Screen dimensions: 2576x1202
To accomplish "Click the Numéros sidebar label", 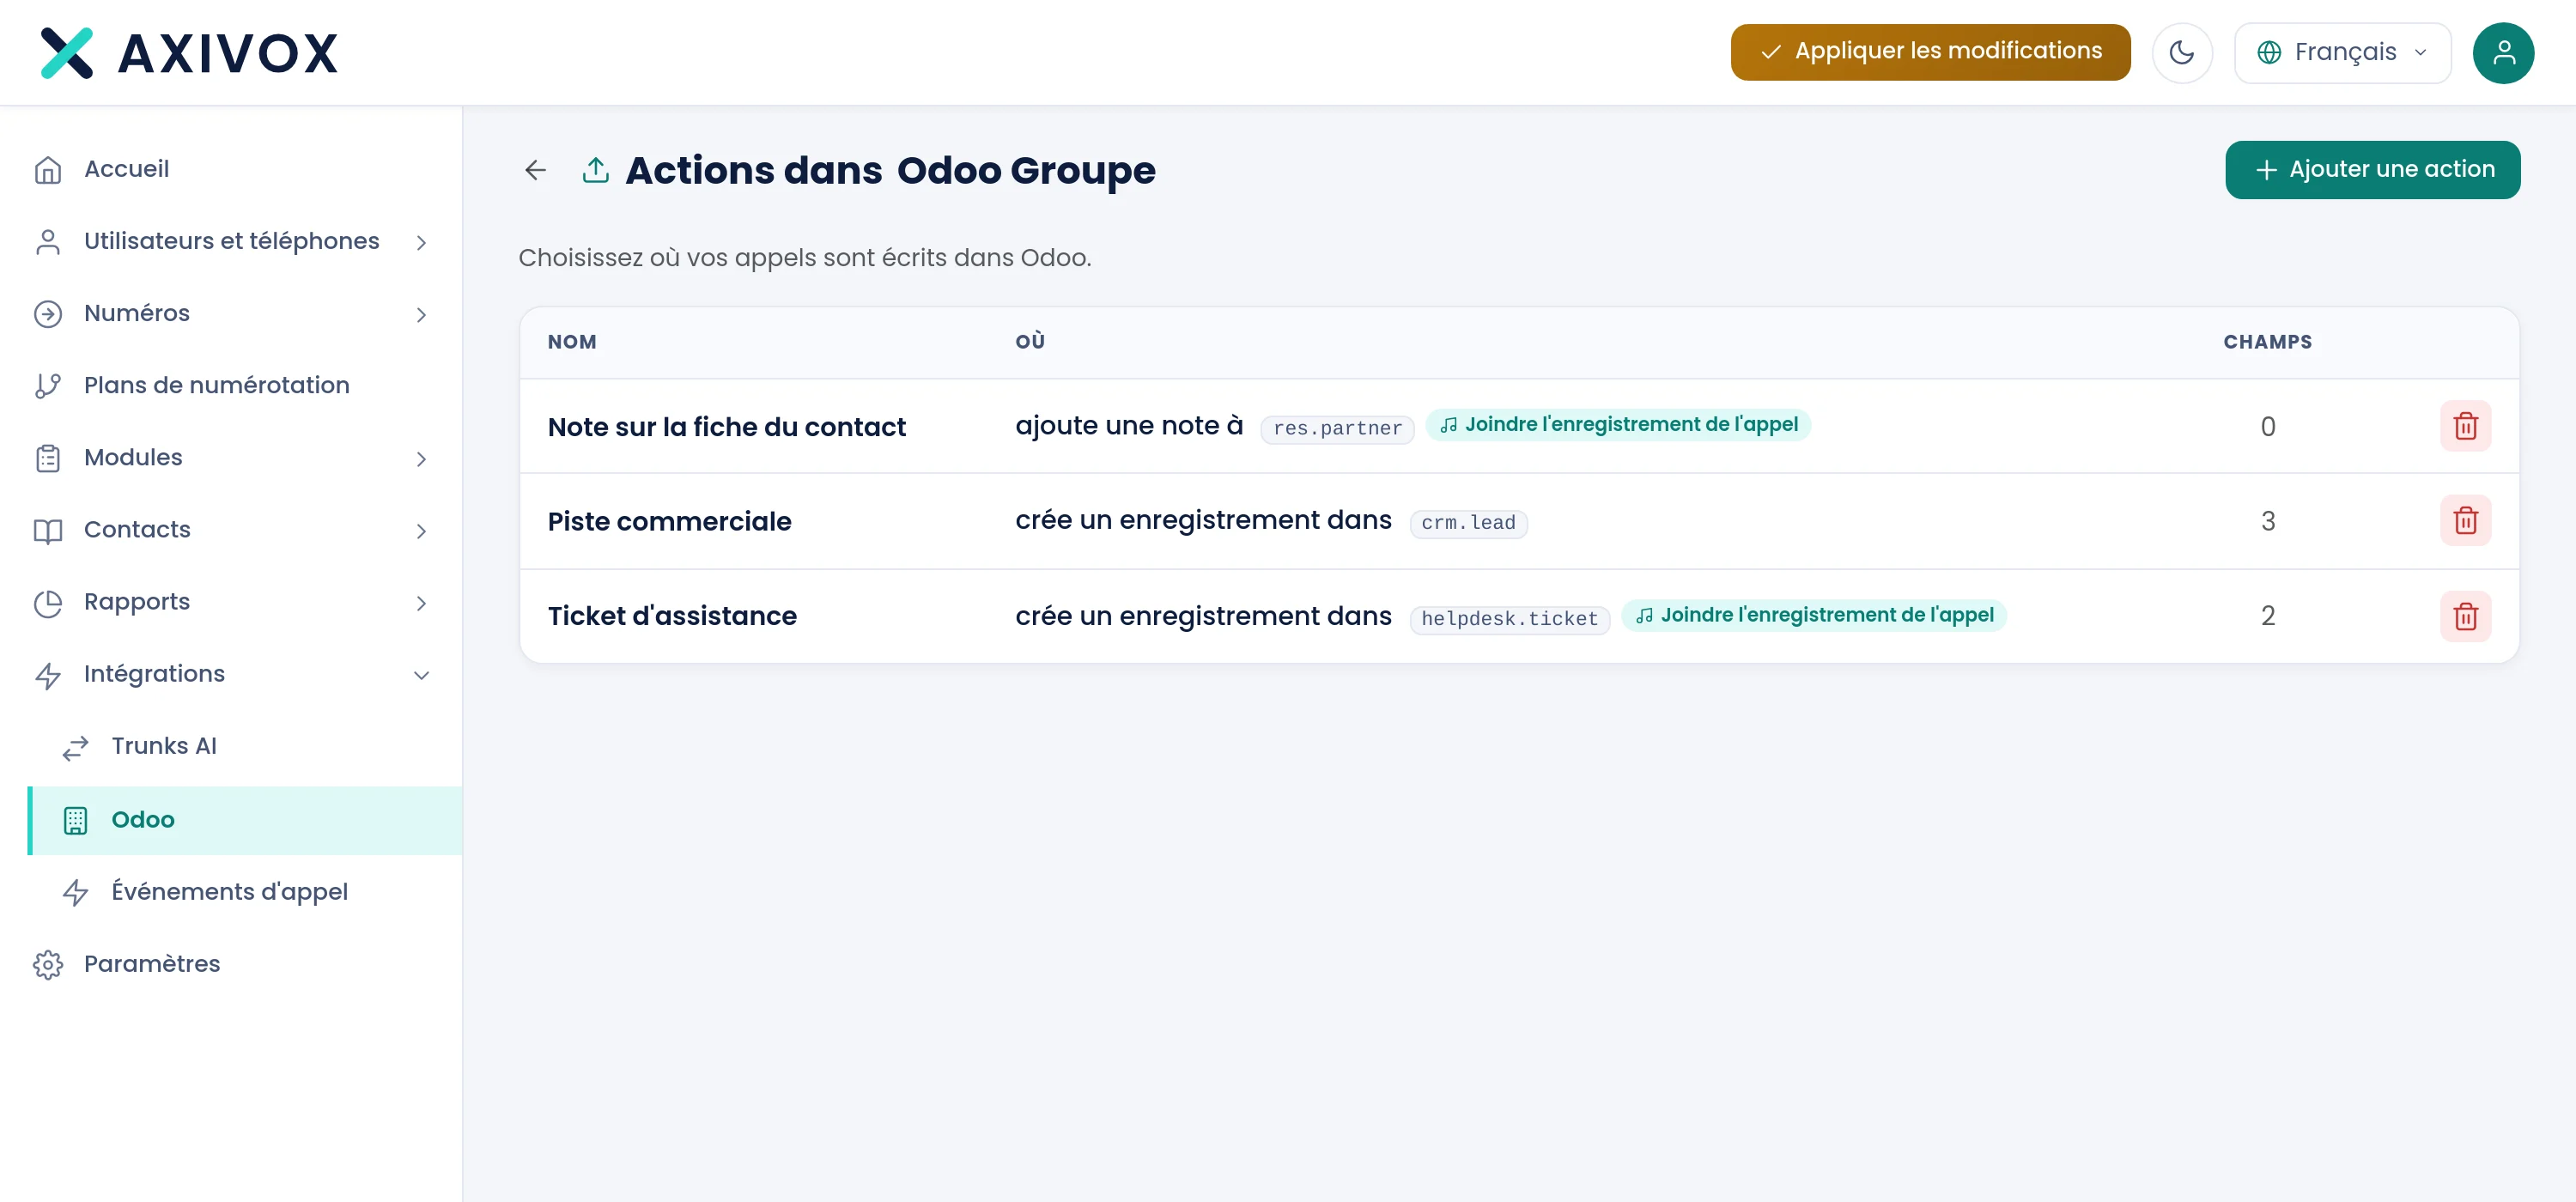I will [x=137, y=313].
